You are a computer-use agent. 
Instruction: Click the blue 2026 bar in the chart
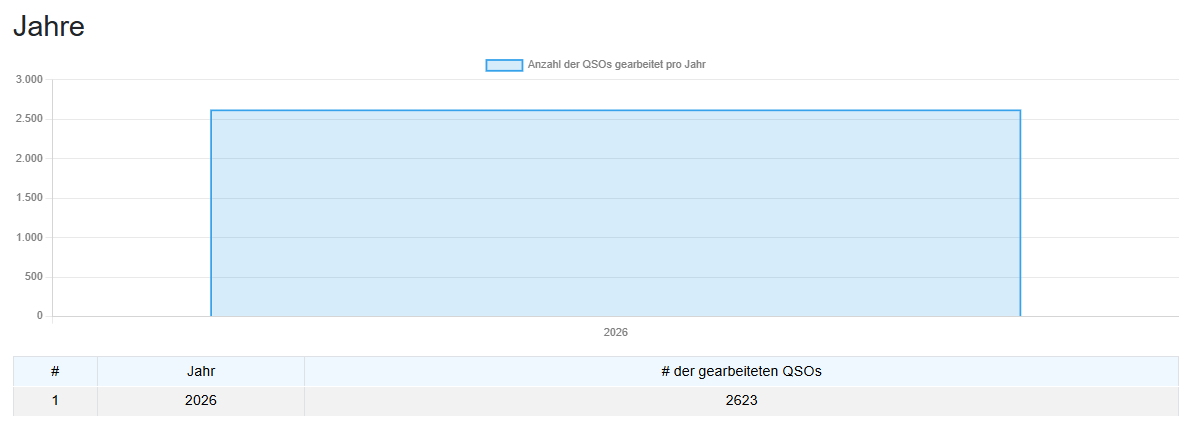[615, 213]
